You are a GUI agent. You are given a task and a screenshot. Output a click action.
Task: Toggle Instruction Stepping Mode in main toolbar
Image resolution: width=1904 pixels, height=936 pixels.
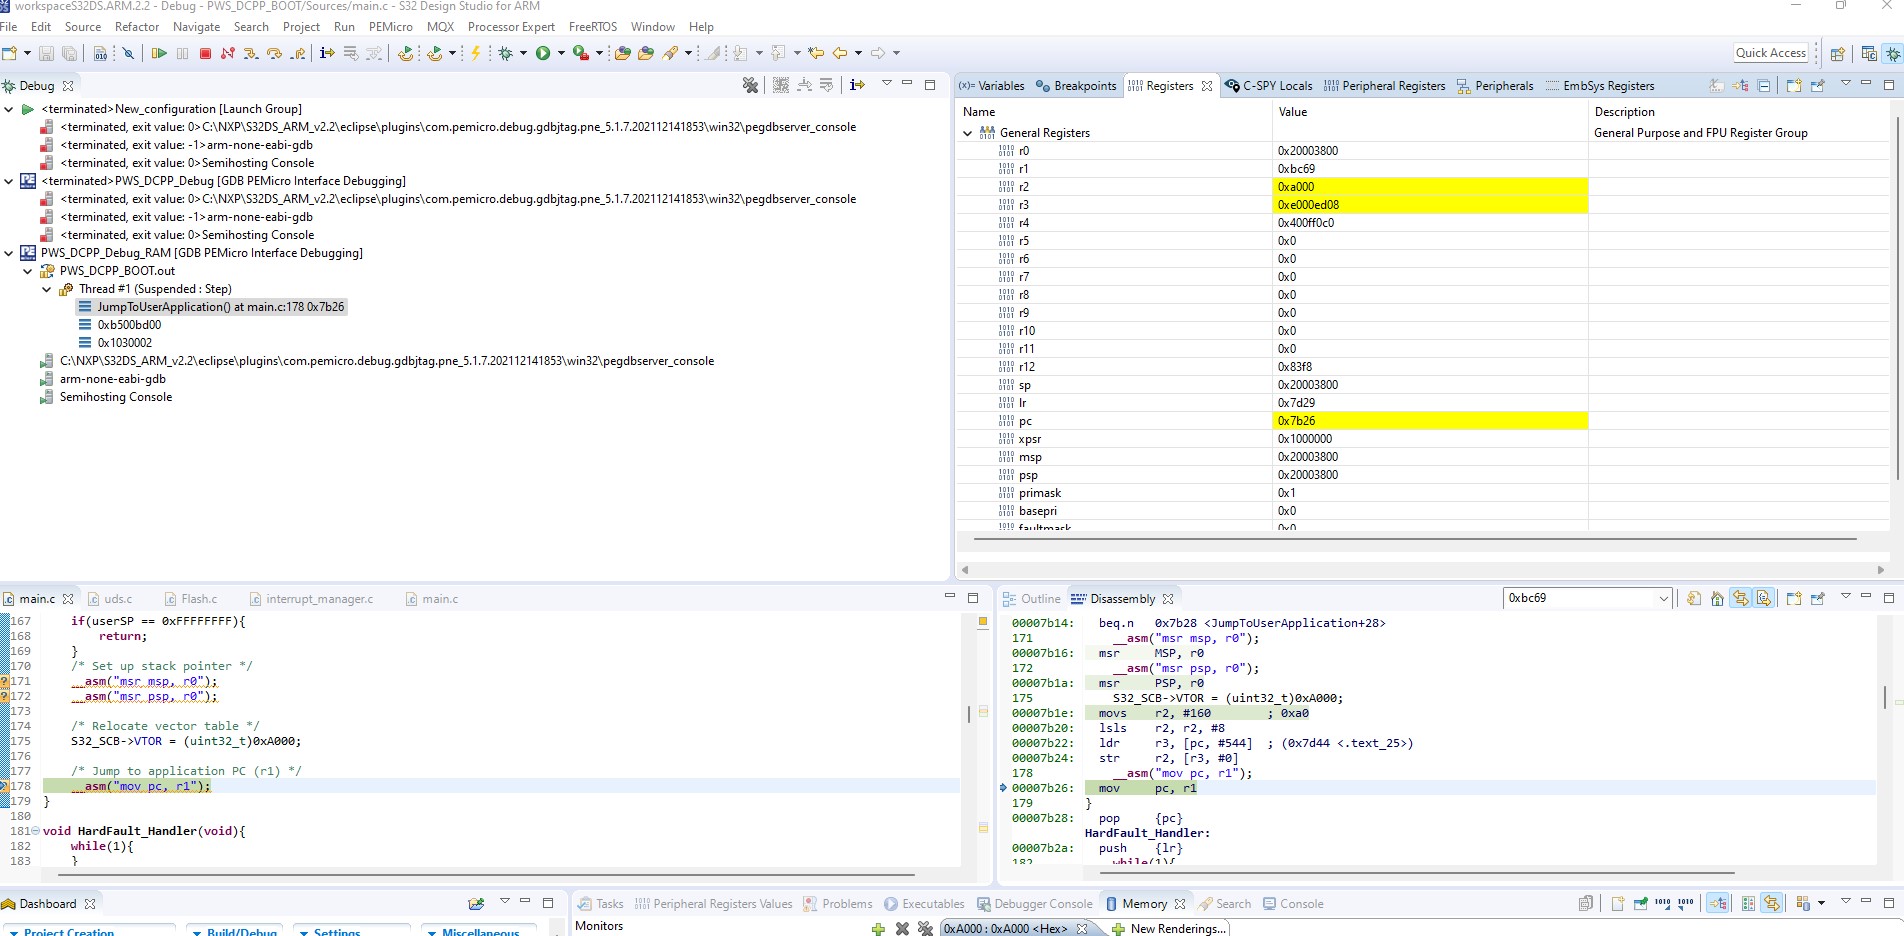point(327,53)
